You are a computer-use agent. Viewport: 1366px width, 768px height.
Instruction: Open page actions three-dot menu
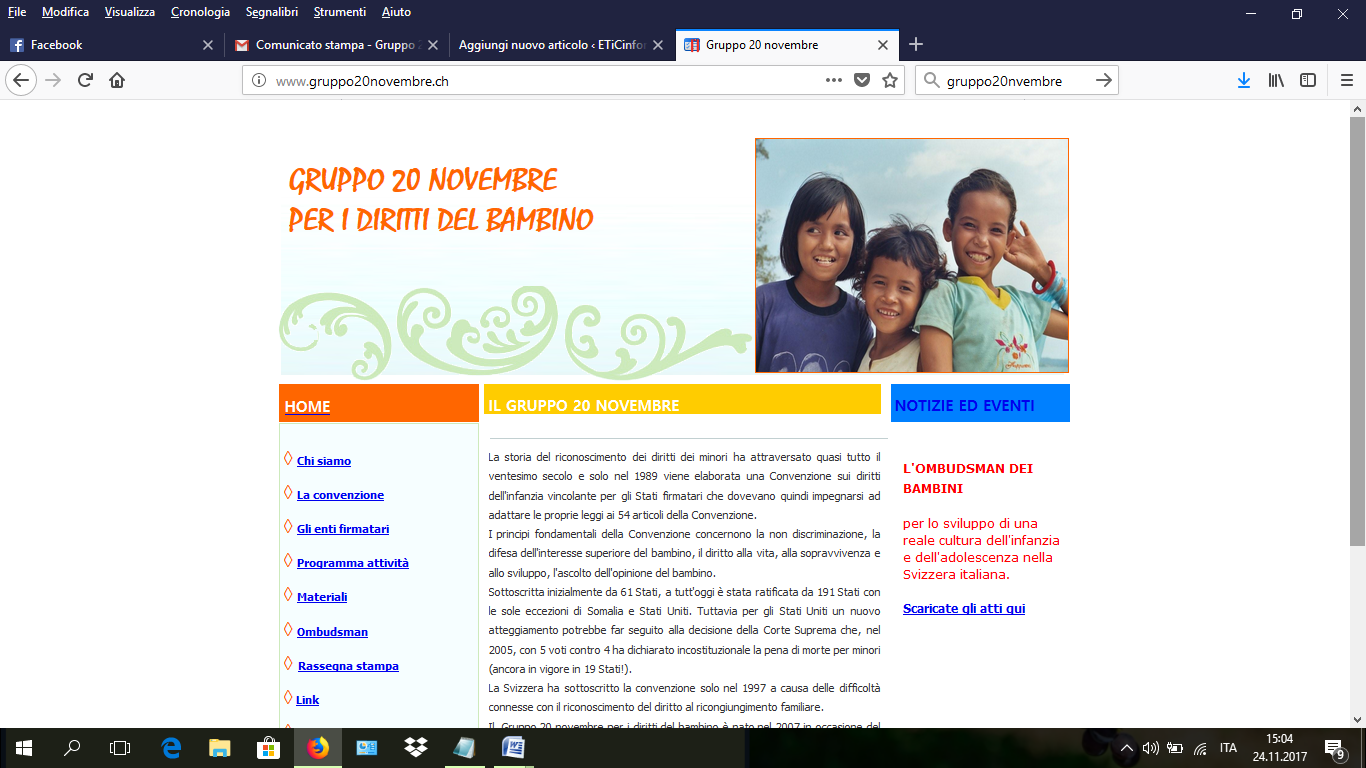833,80
